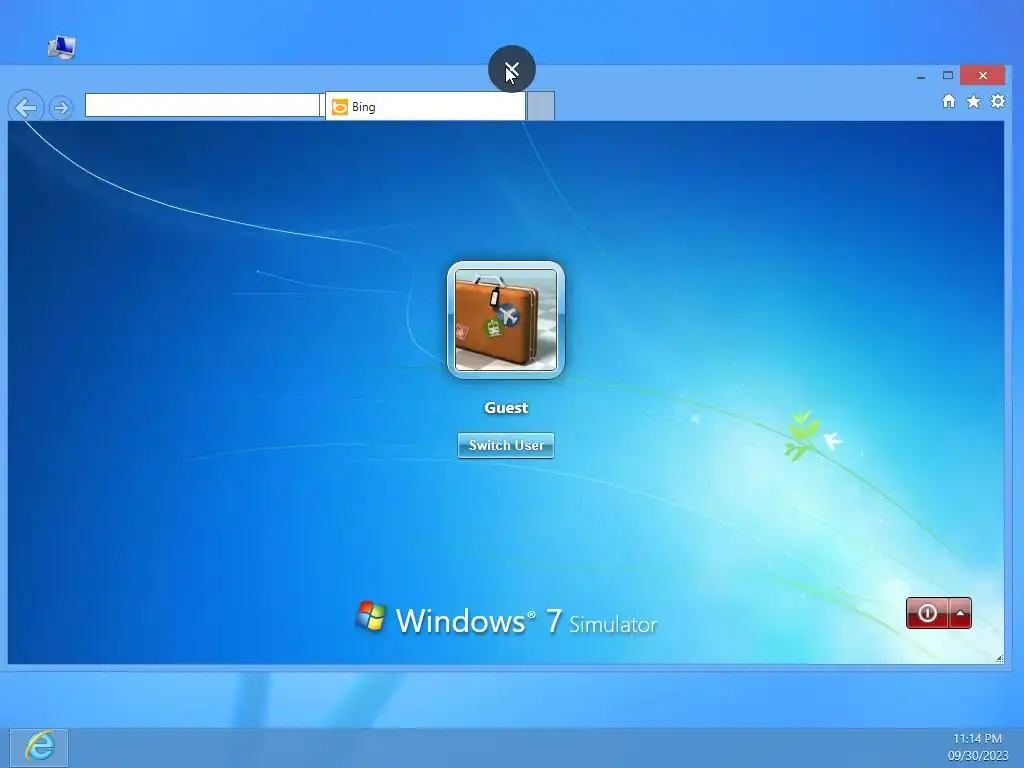Click the Bing favicon in the tab
The width and height of the screenshot is (1024, 768).
(x=340, y=107)
